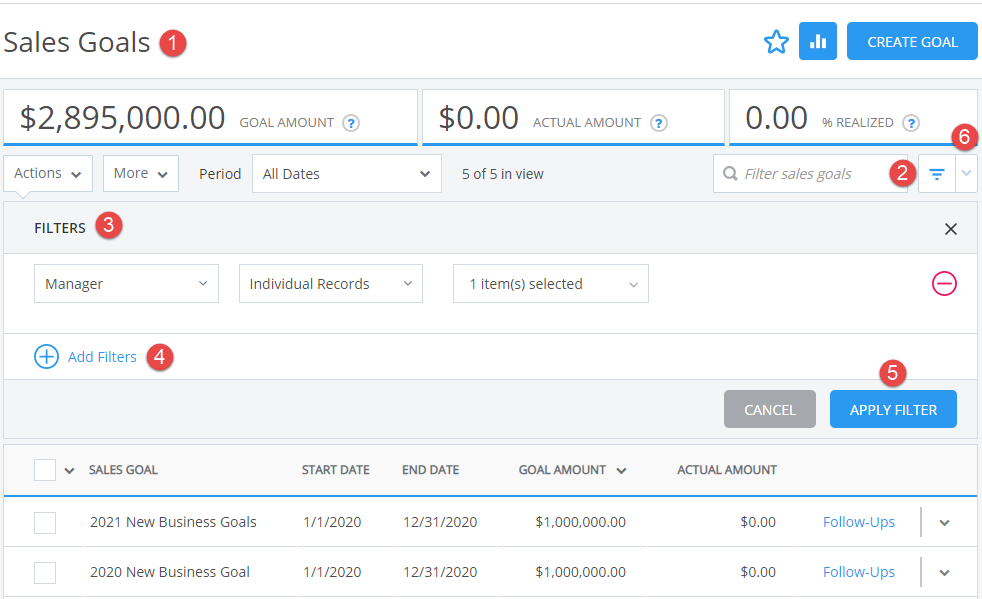The image size is (982, 599).
Task: Open Follow-Ups for 2021 New Business Goals
Action: point(859,522)
